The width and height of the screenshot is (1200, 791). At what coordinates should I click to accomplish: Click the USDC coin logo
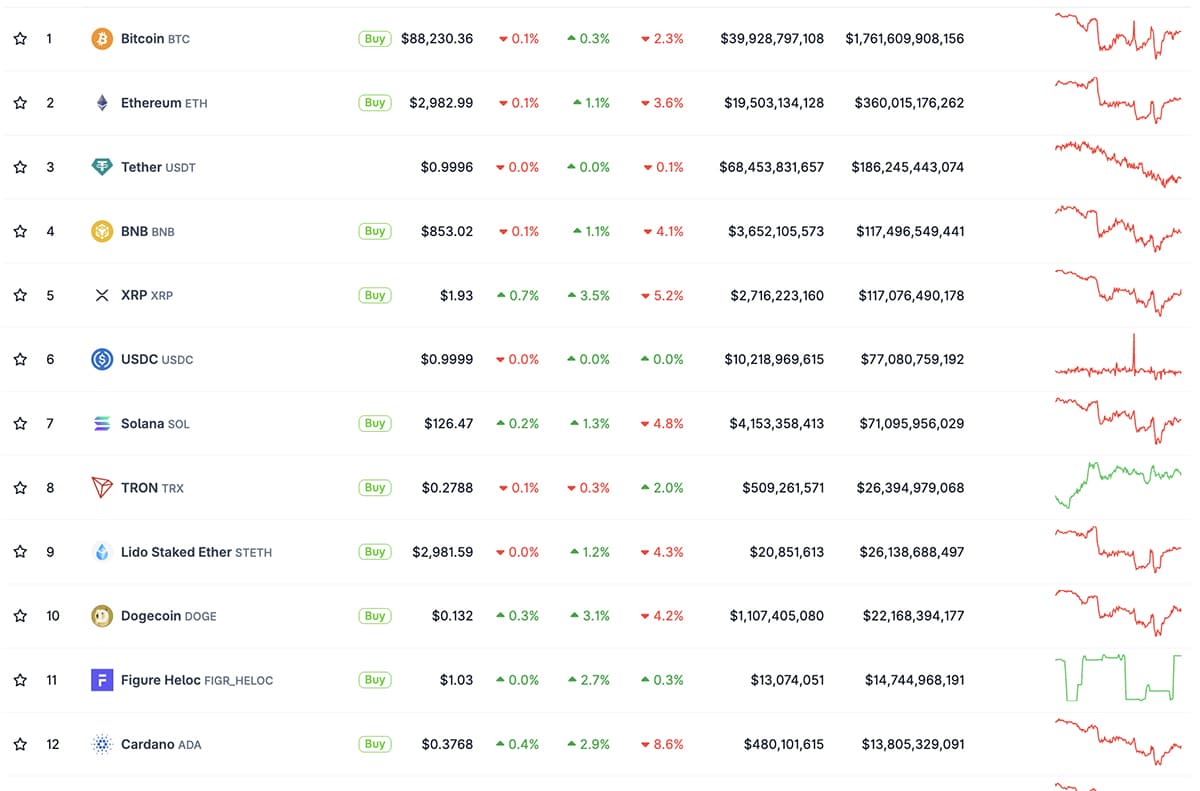(x=100, y=358)
